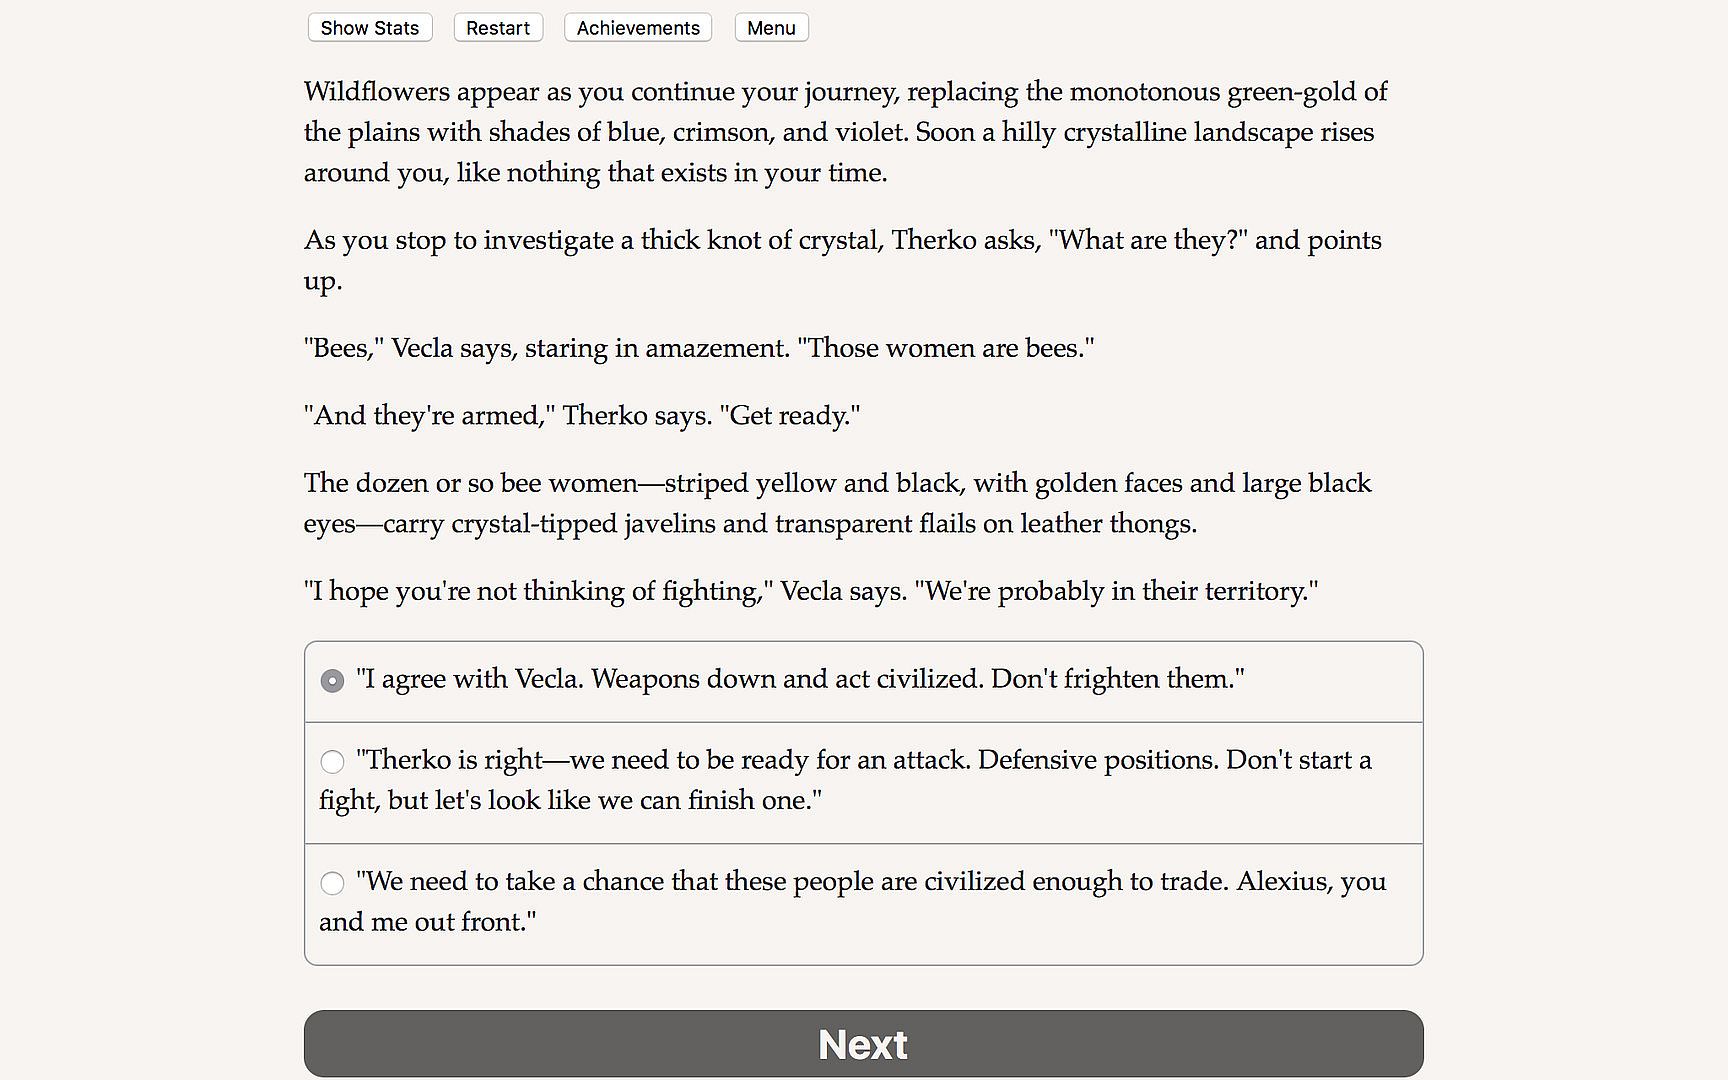Select the "I agree with Vecla" radio button
1728x1080 pixels.
point(332,681)
